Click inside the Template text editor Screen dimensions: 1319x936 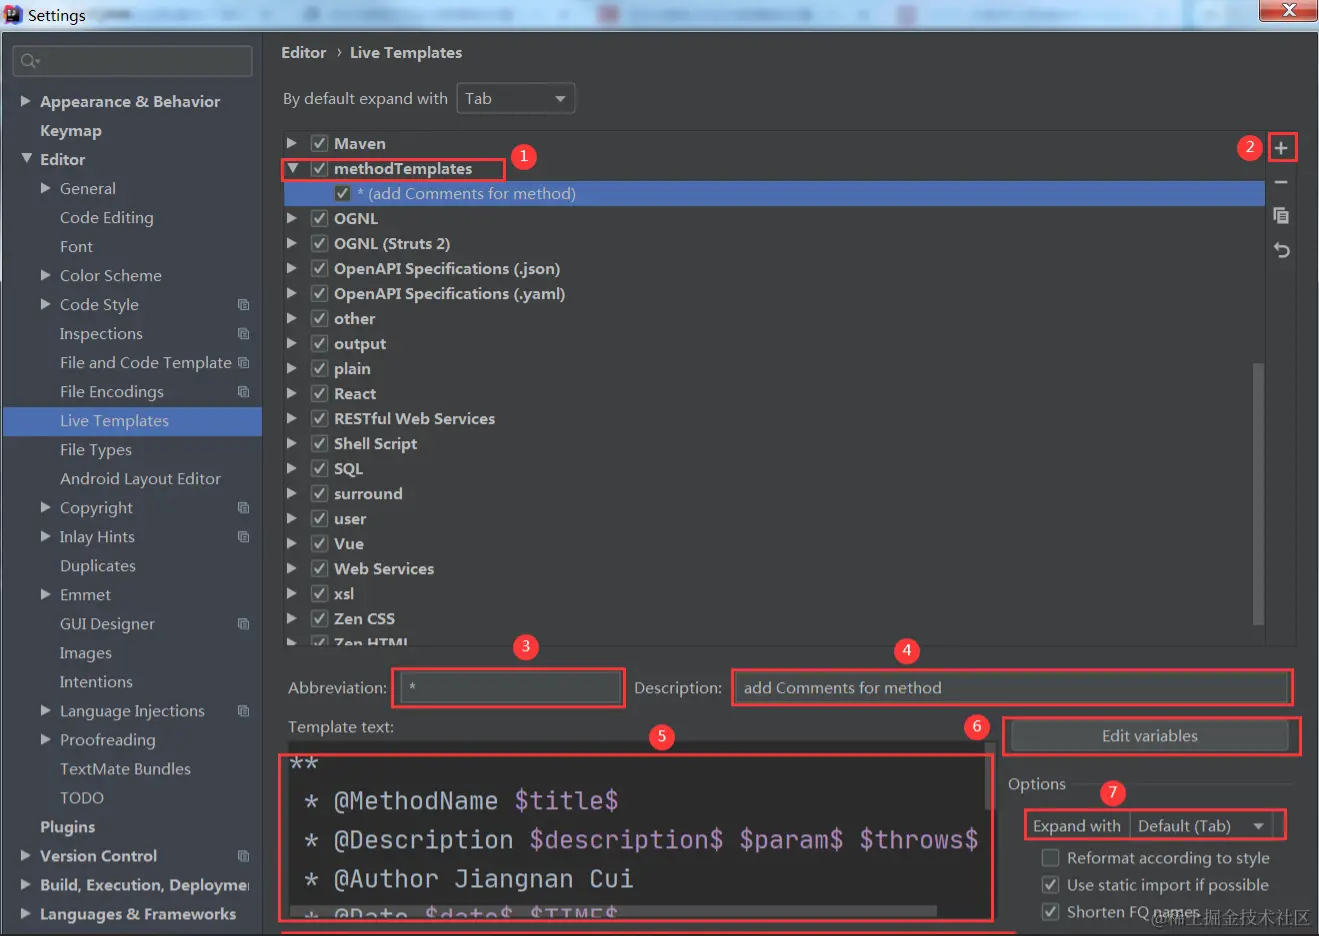(636, 836)
